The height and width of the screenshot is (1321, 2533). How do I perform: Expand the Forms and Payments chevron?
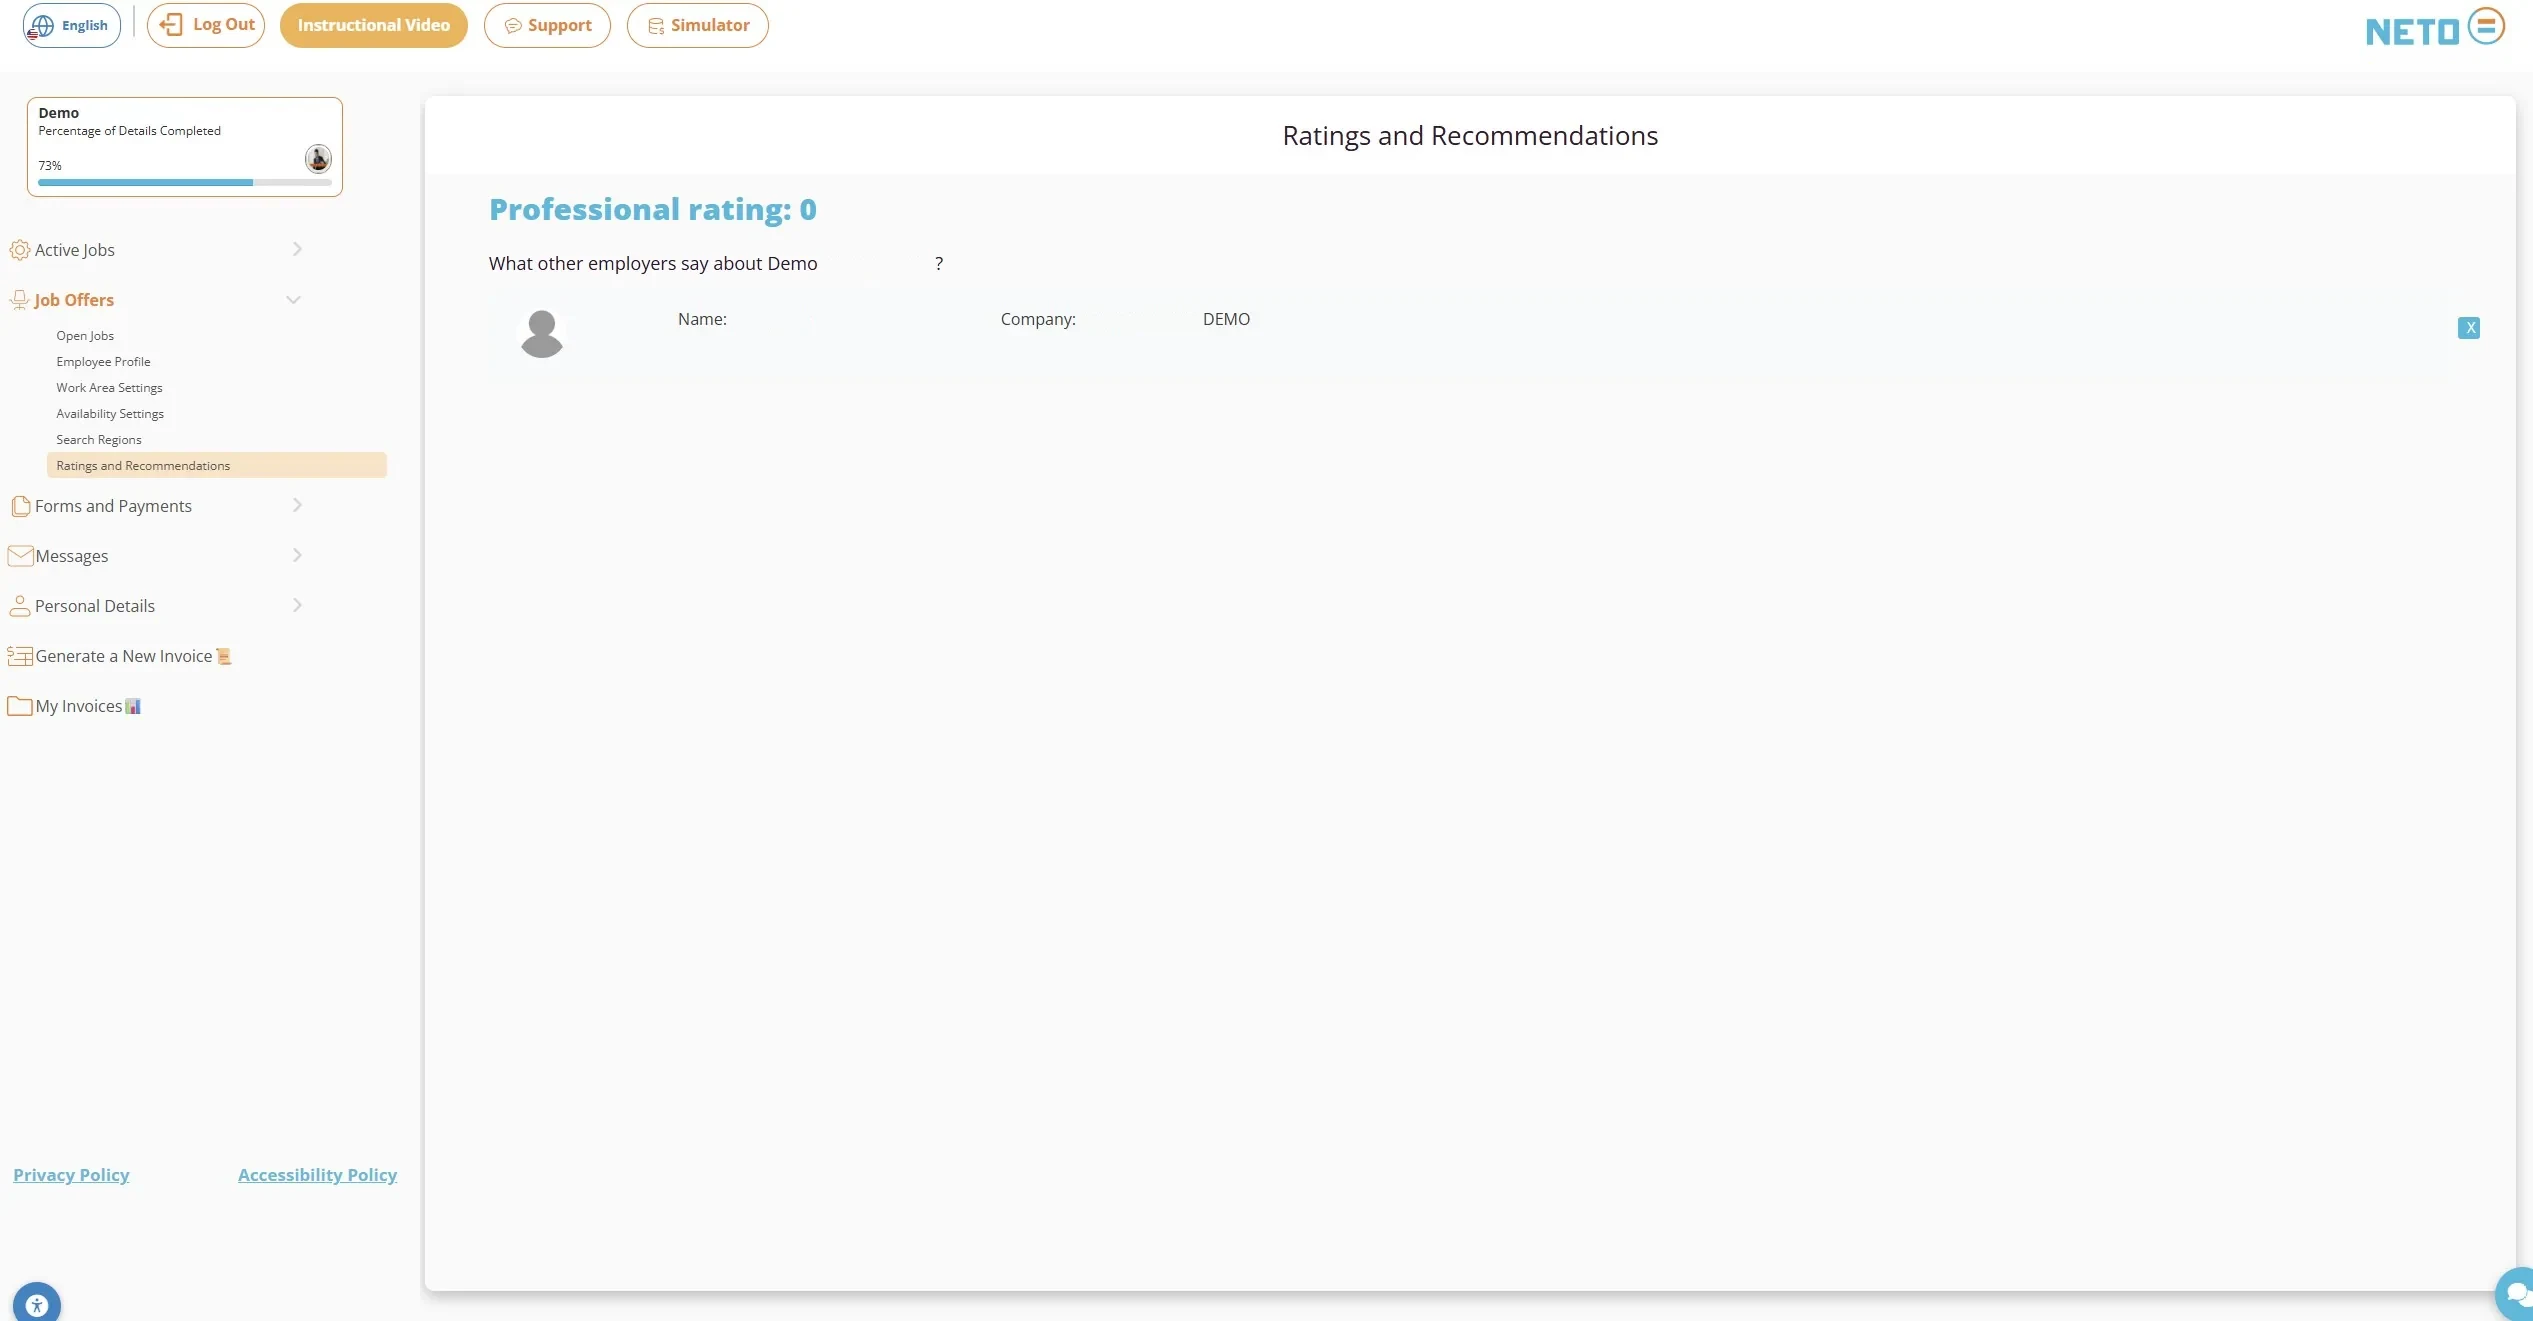click(x=297, y=505)
